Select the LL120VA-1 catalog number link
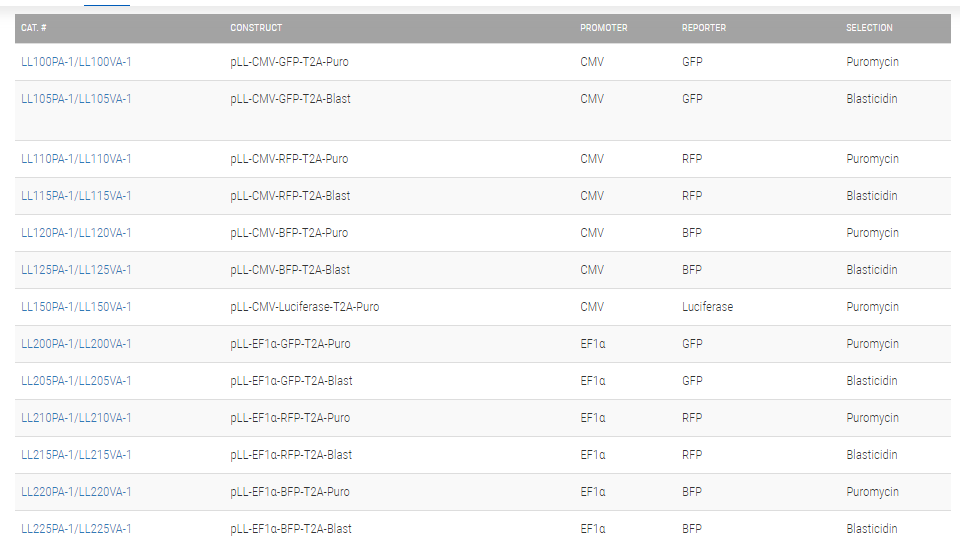The height and width of the screenshot is (539, 960). point(105,233)
